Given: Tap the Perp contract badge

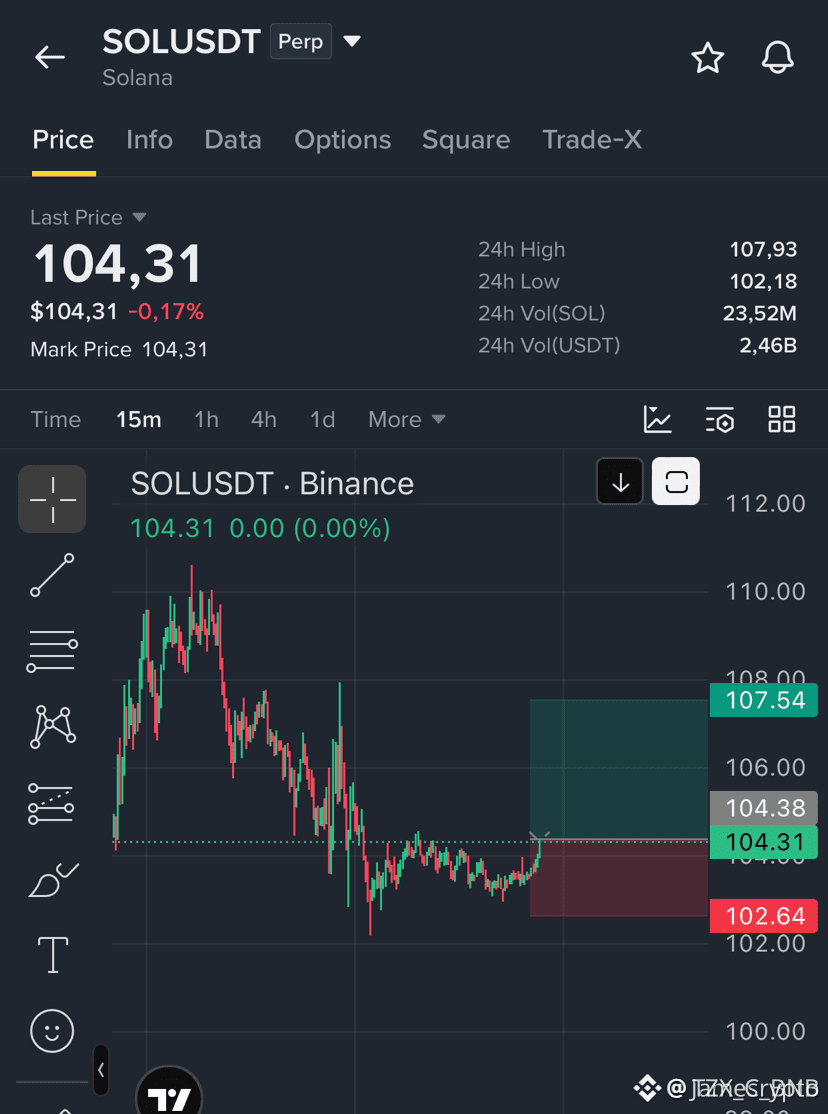Looking at the screenshot, I should (x=301, y=42).
